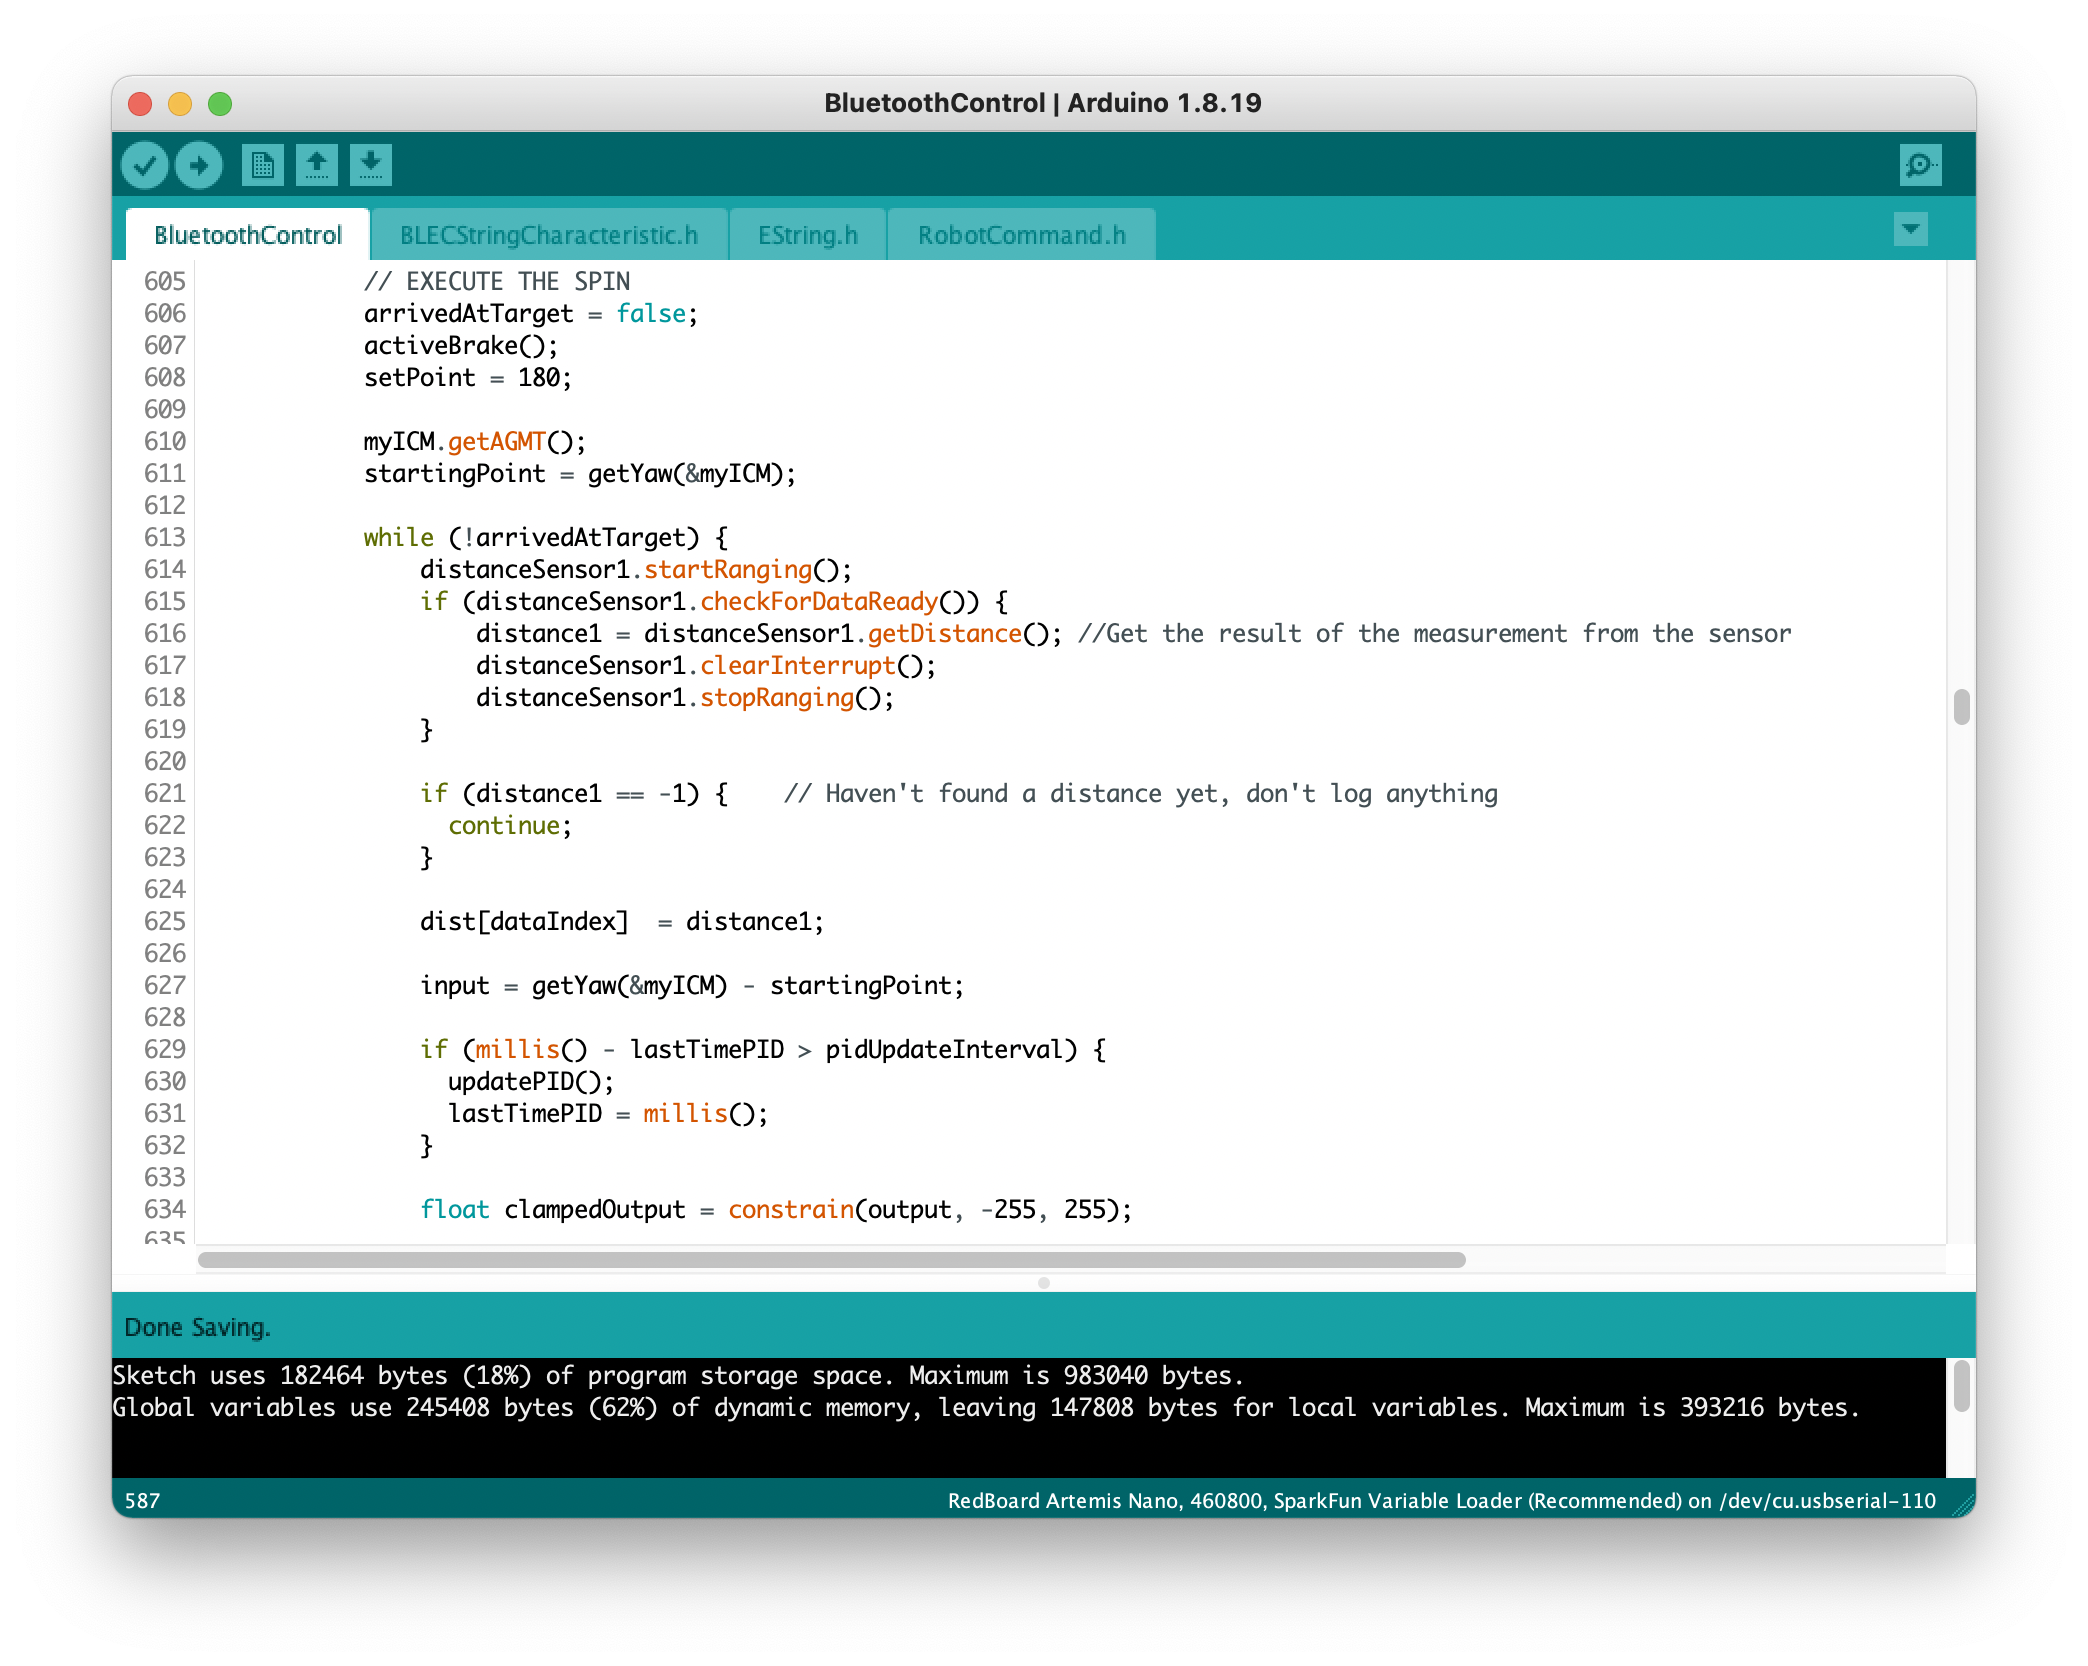Click 'dist[dataIndex]' assignment line

(621, 922)
